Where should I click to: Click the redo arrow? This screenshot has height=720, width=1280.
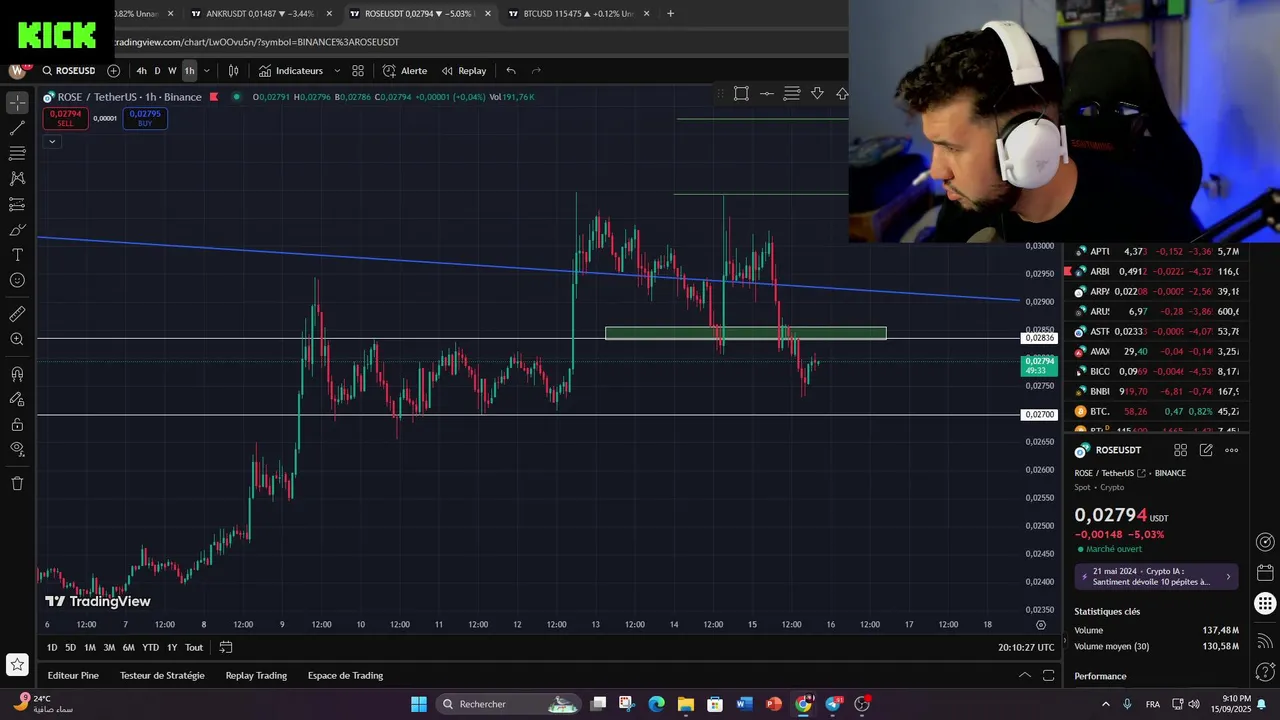(536, 71)
